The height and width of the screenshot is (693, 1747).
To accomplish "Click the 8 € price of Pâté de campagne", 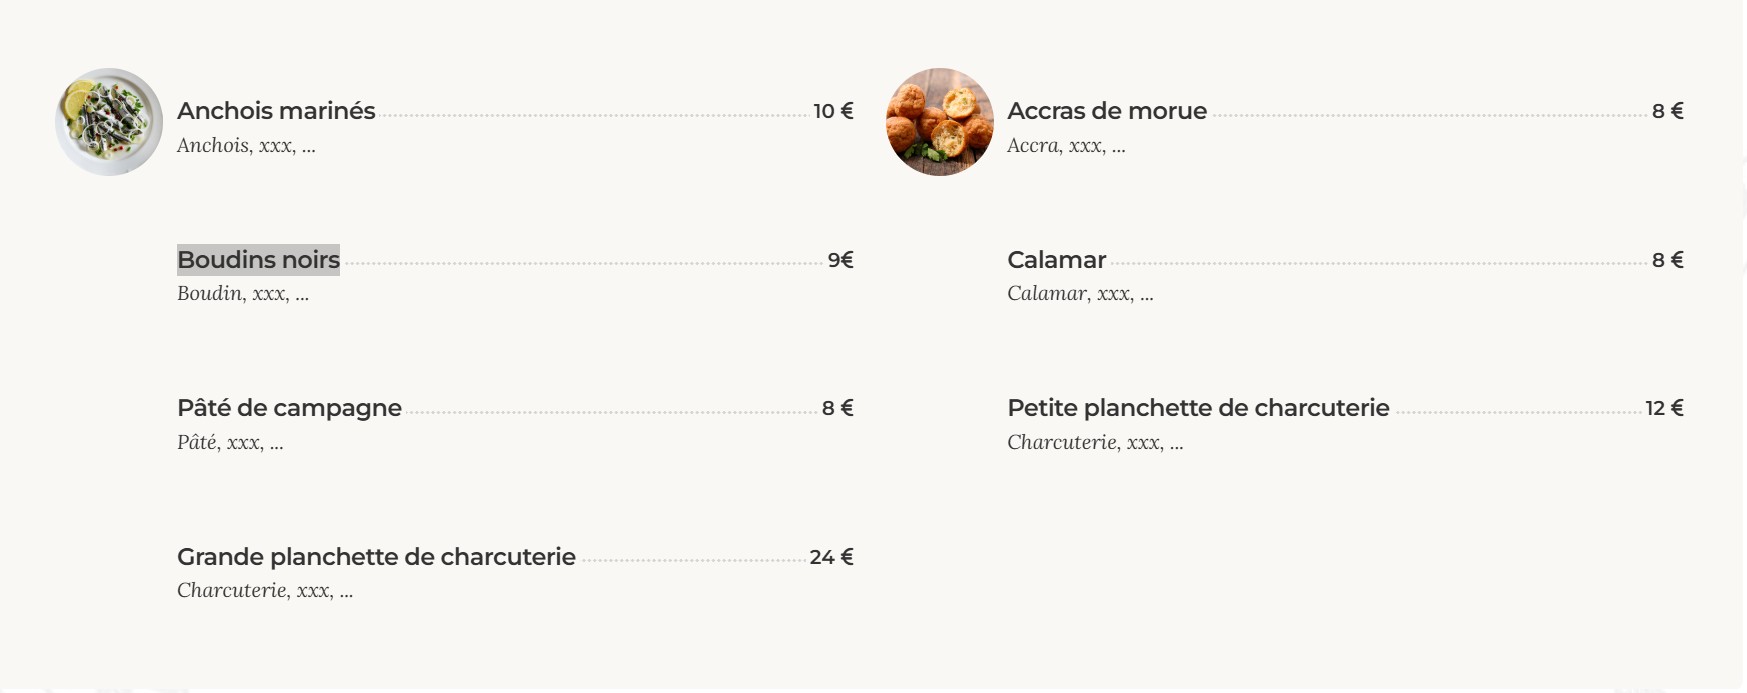I will tap(837, 408).
